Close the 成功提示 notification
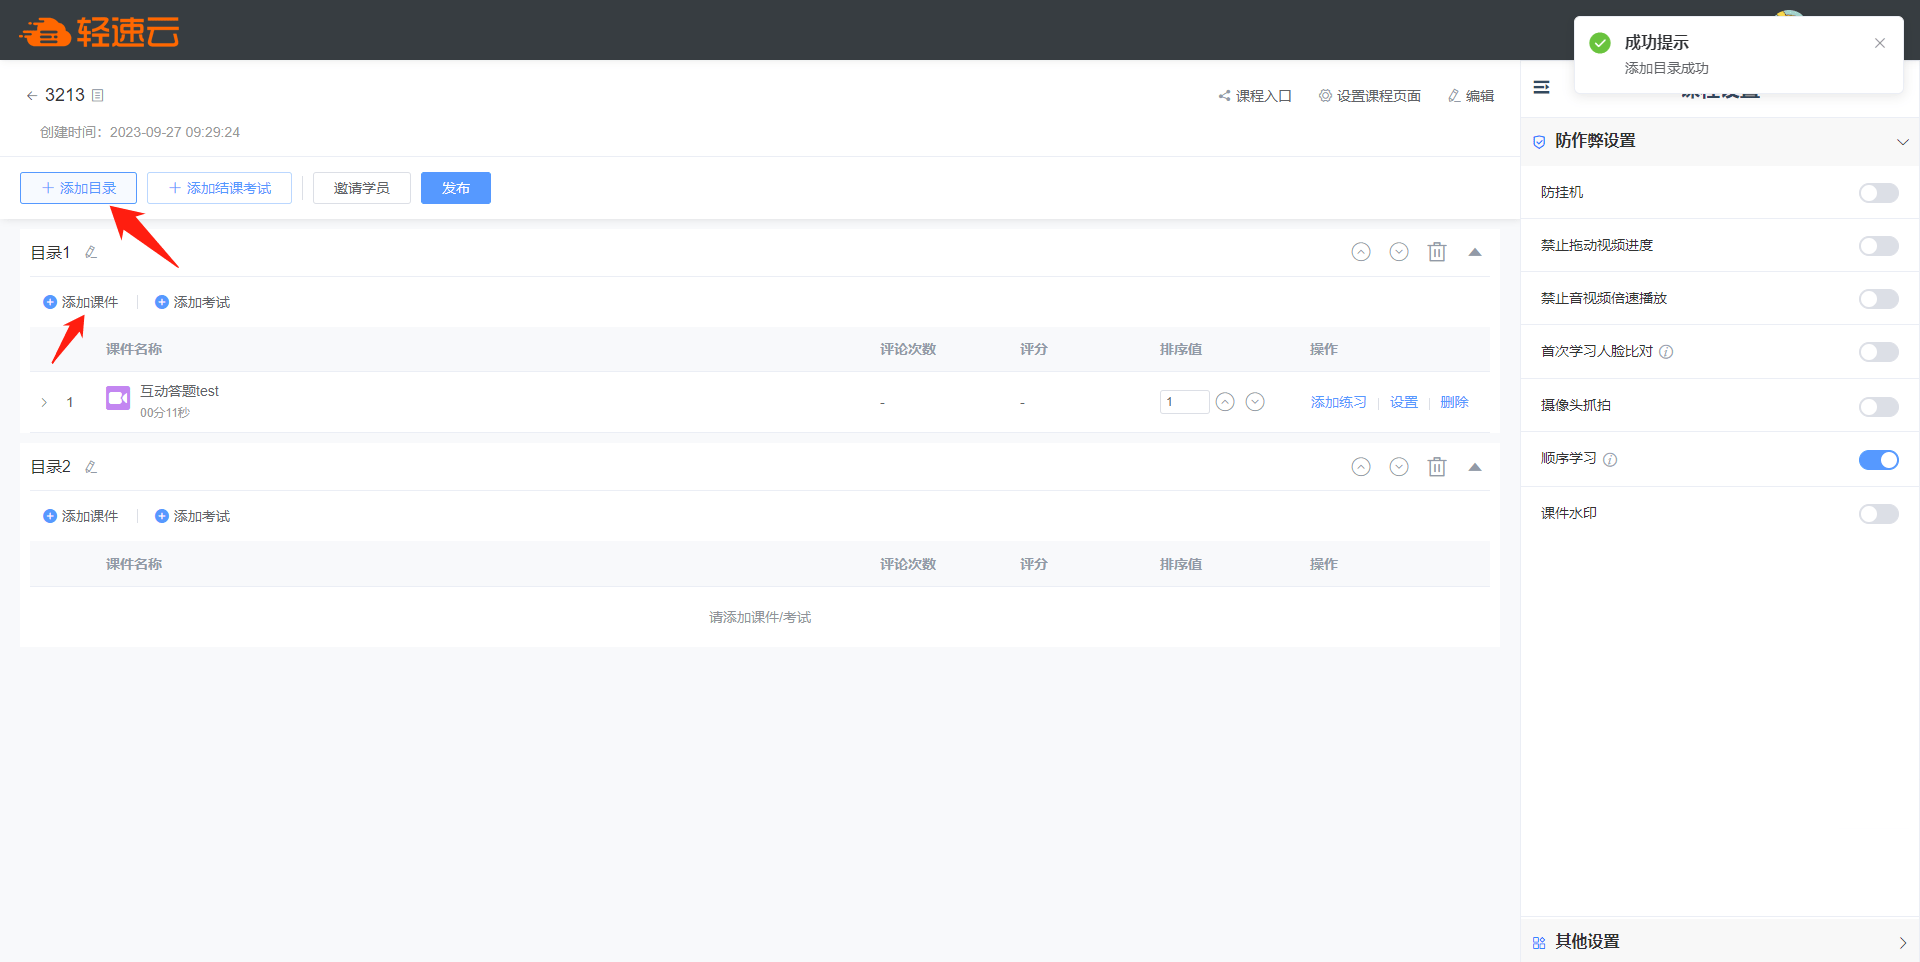This screenshot has width=1920, height=962. tap(1880, 43)
